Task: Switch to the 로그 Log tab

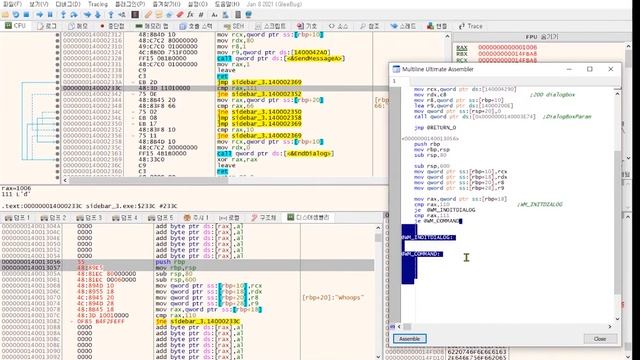Action: coord(47,26)
